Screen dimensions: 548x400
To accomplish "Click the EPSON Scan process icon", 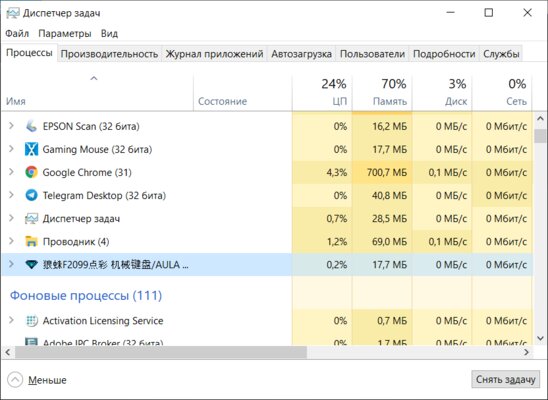I will [x=31, y=126].
